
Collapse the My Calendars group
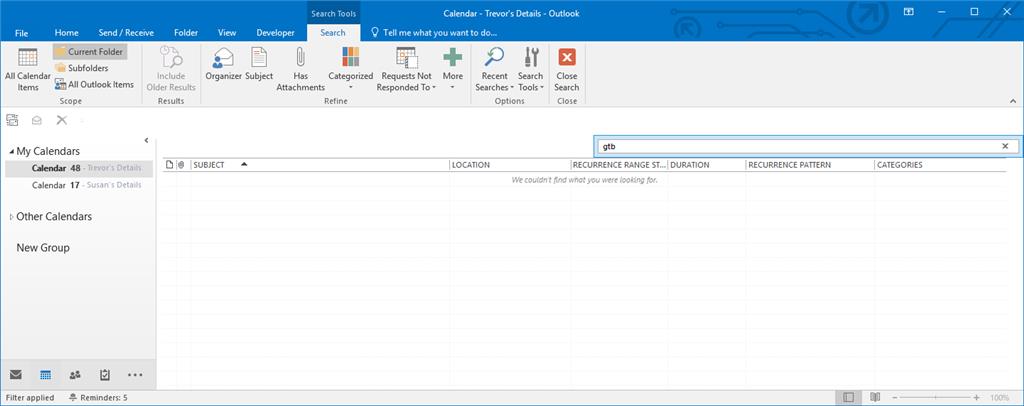click(11, 151)
